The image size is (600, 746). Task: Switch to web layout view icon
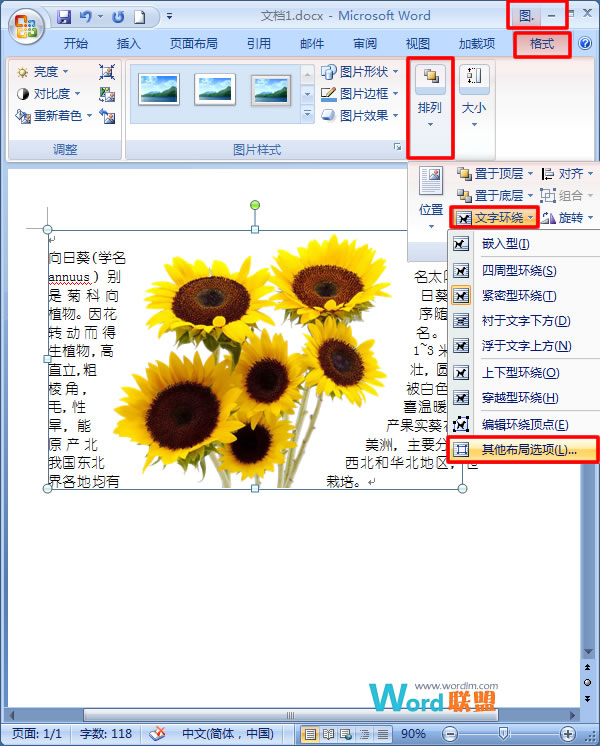point(346,734)
